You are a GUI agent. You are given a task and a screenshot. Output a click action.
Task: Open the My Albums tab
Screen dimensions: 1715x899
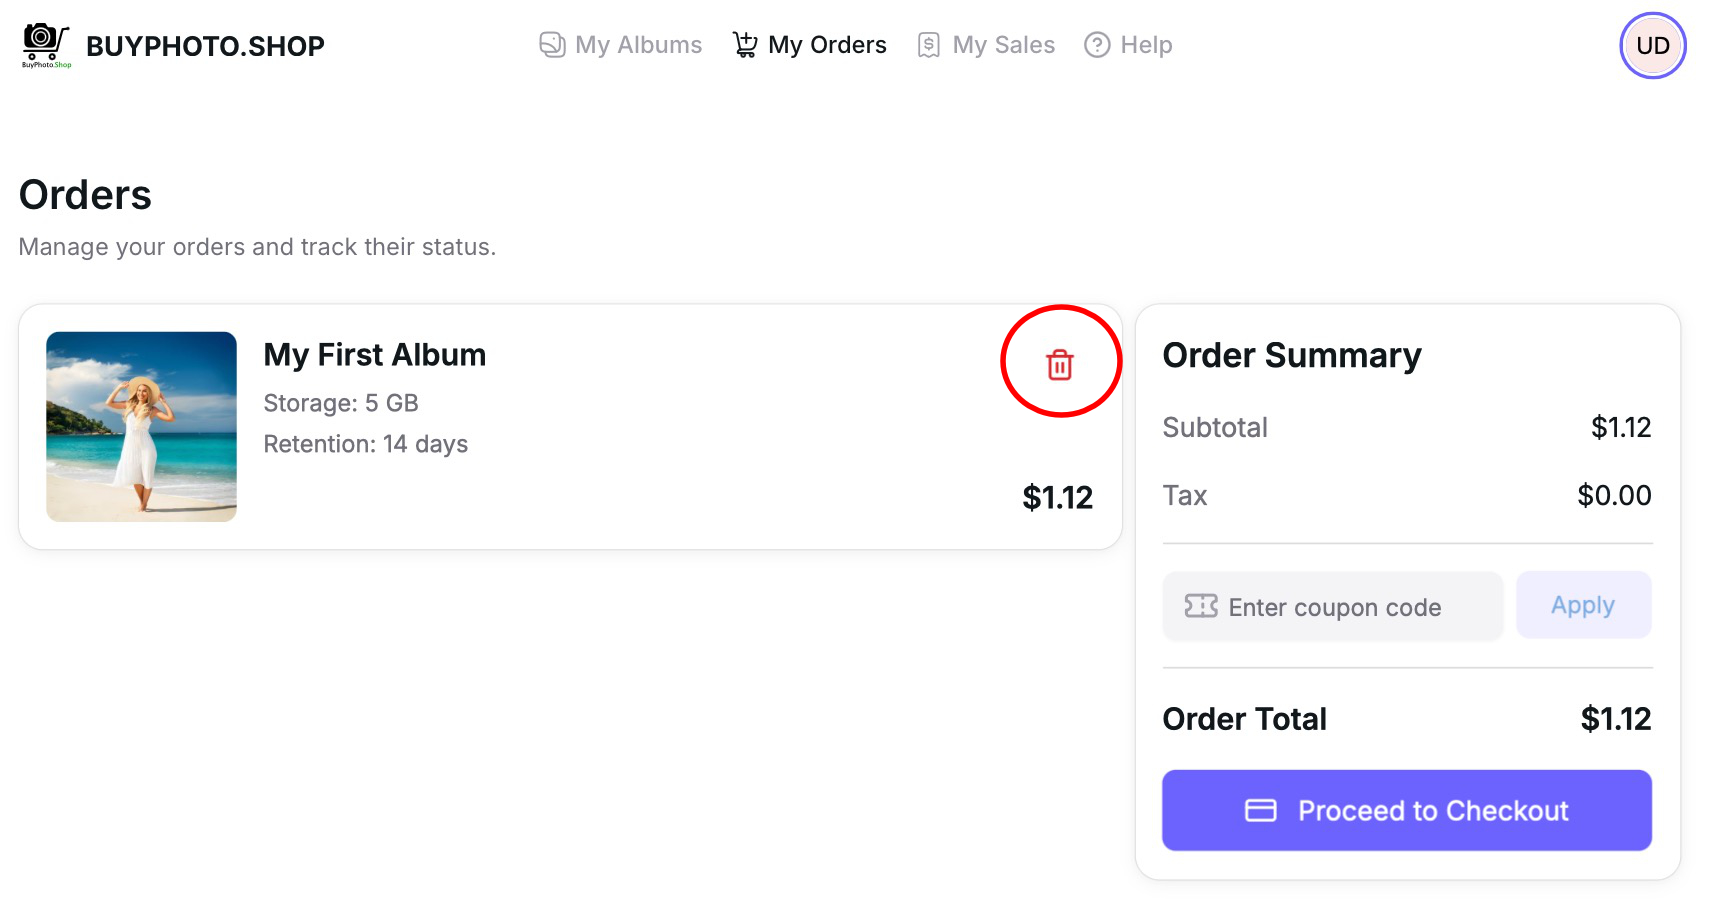click(x=638, y=45)
